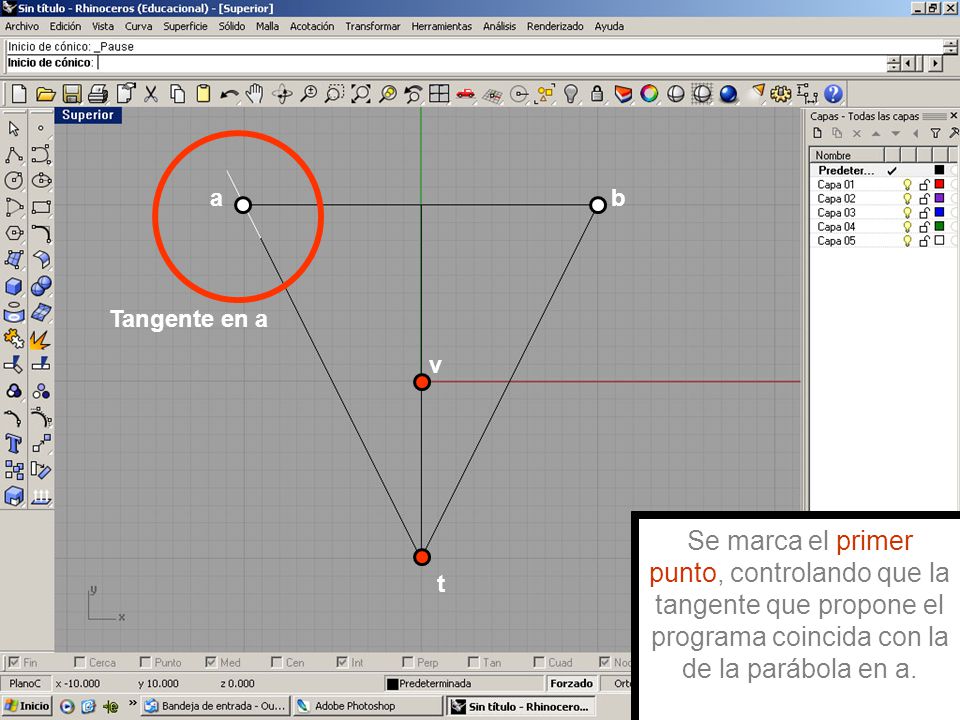Select the Explode tool icon
The height and width of the screenshot is (720, 960).
(41, 339)
